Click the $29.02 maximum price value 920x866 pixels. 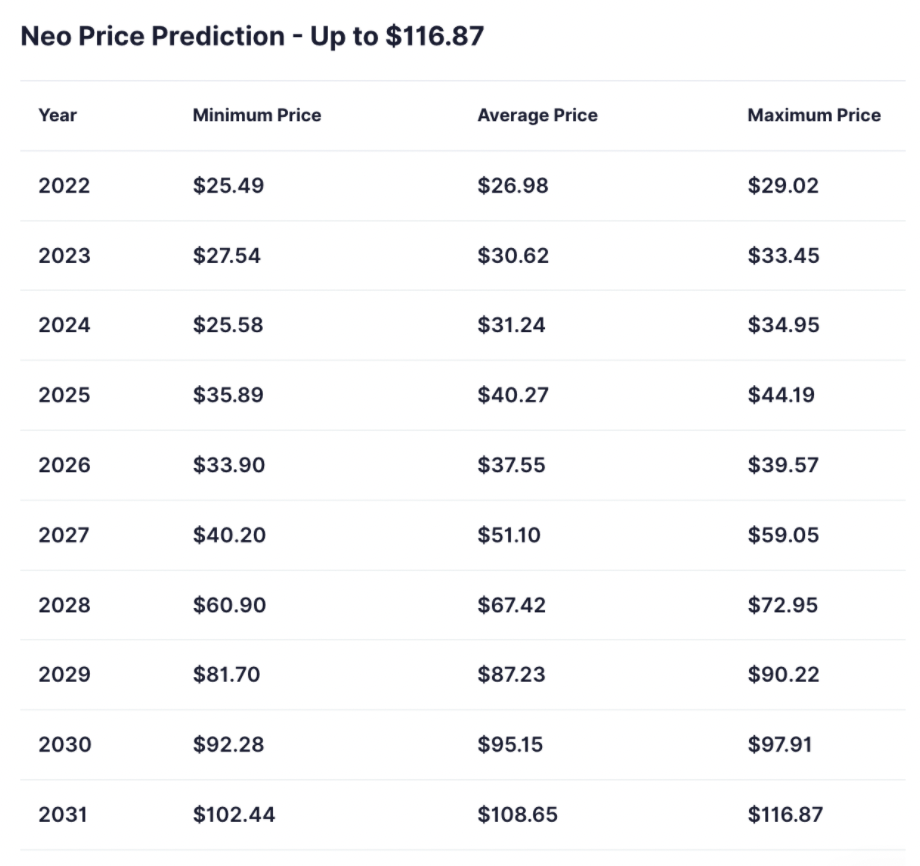tap(783, 185)
